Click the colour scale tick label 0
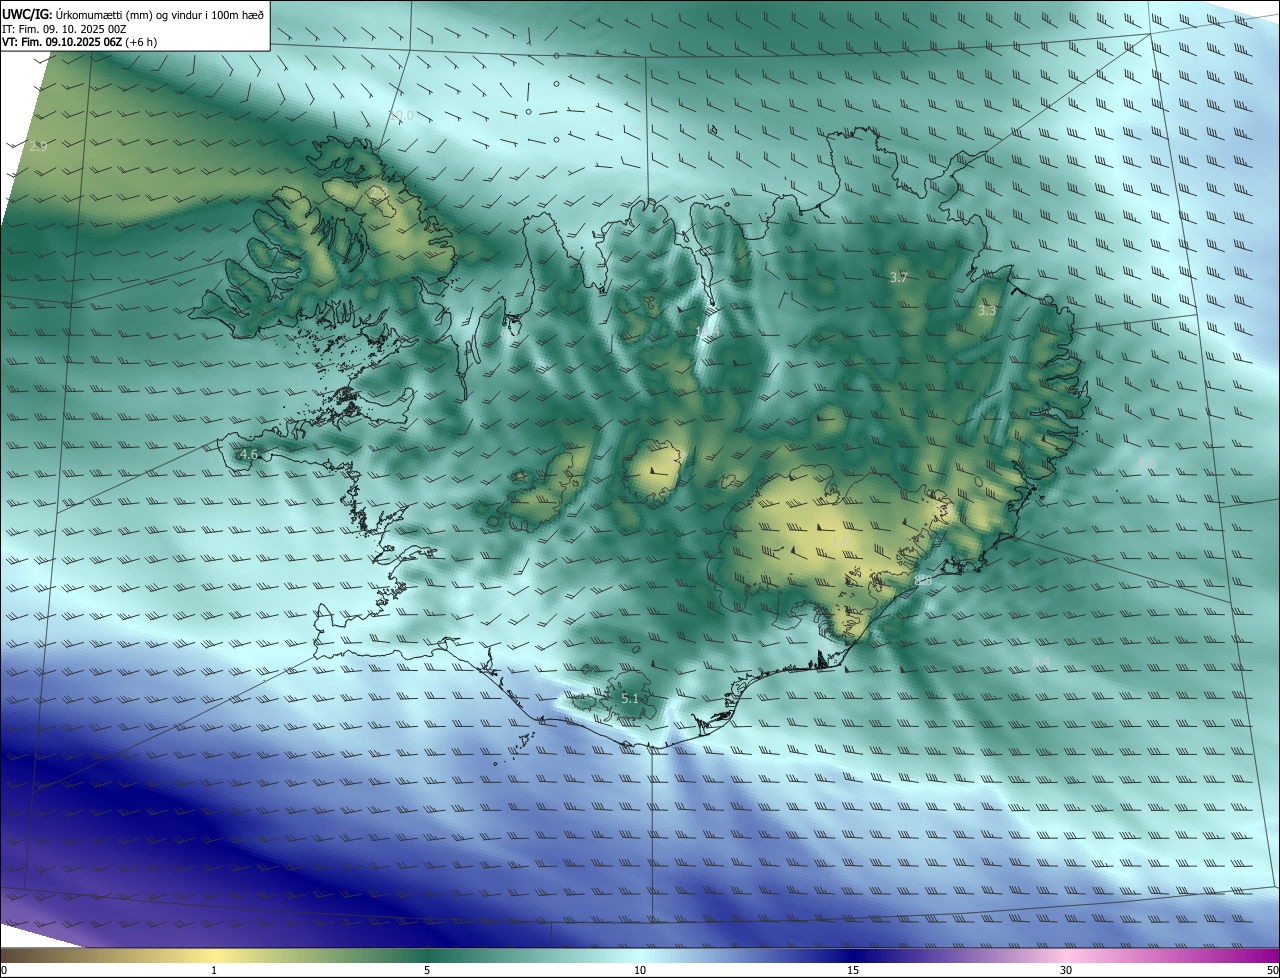This screenshot has width=1280, height=978. click(4, 970)
